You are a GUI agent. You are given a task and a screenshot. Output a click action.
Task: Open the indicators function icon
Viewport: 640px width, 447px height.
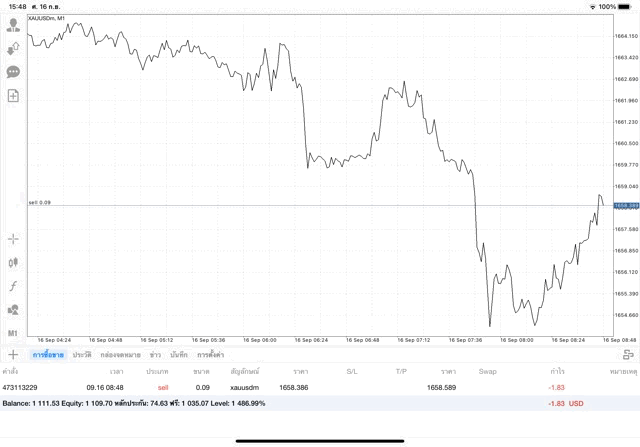click(13, 286)
